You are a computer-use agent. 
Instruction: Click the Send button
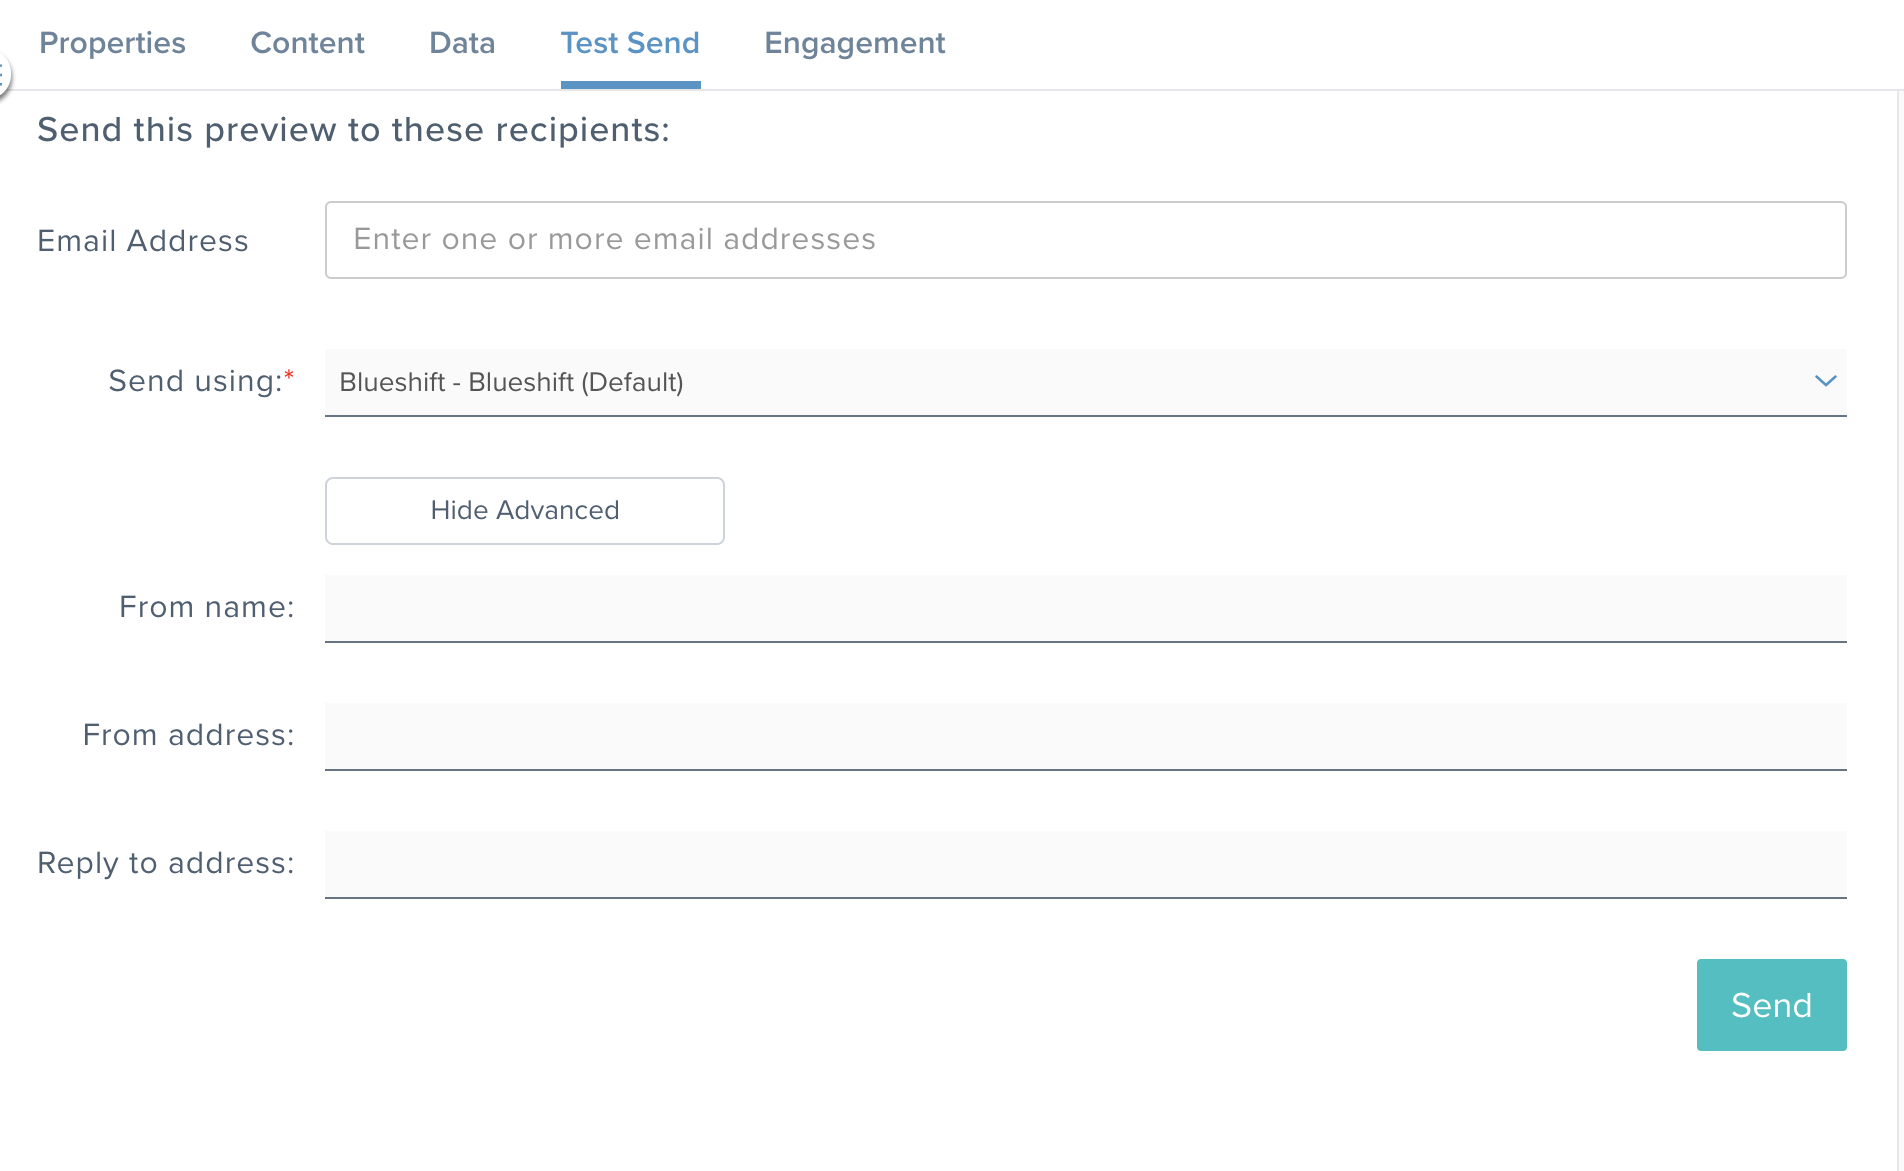tap(1771, 1005)
